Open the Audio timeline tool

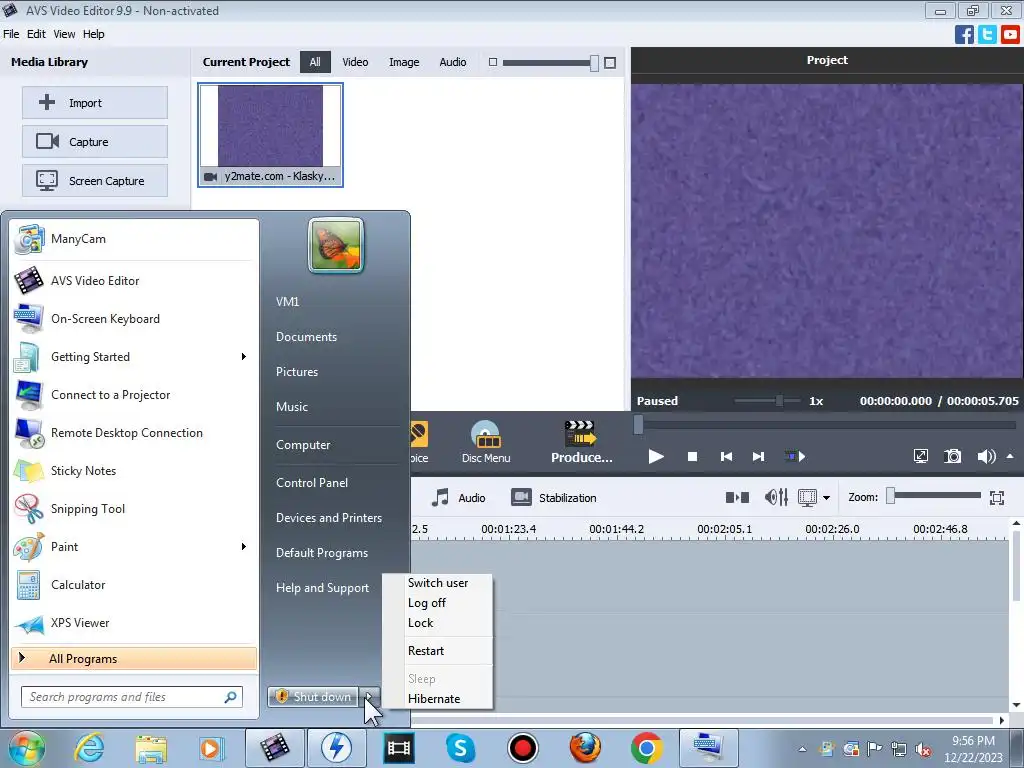click(458, 498)
